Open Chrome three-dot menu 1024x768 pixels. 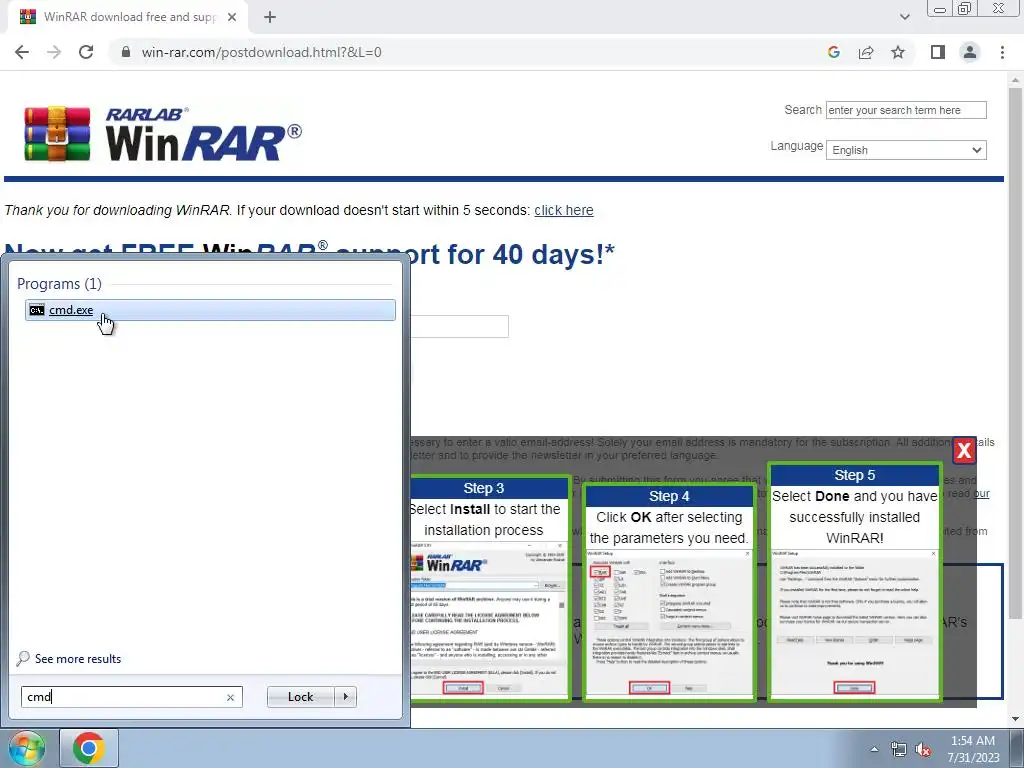coord(1002,52)
